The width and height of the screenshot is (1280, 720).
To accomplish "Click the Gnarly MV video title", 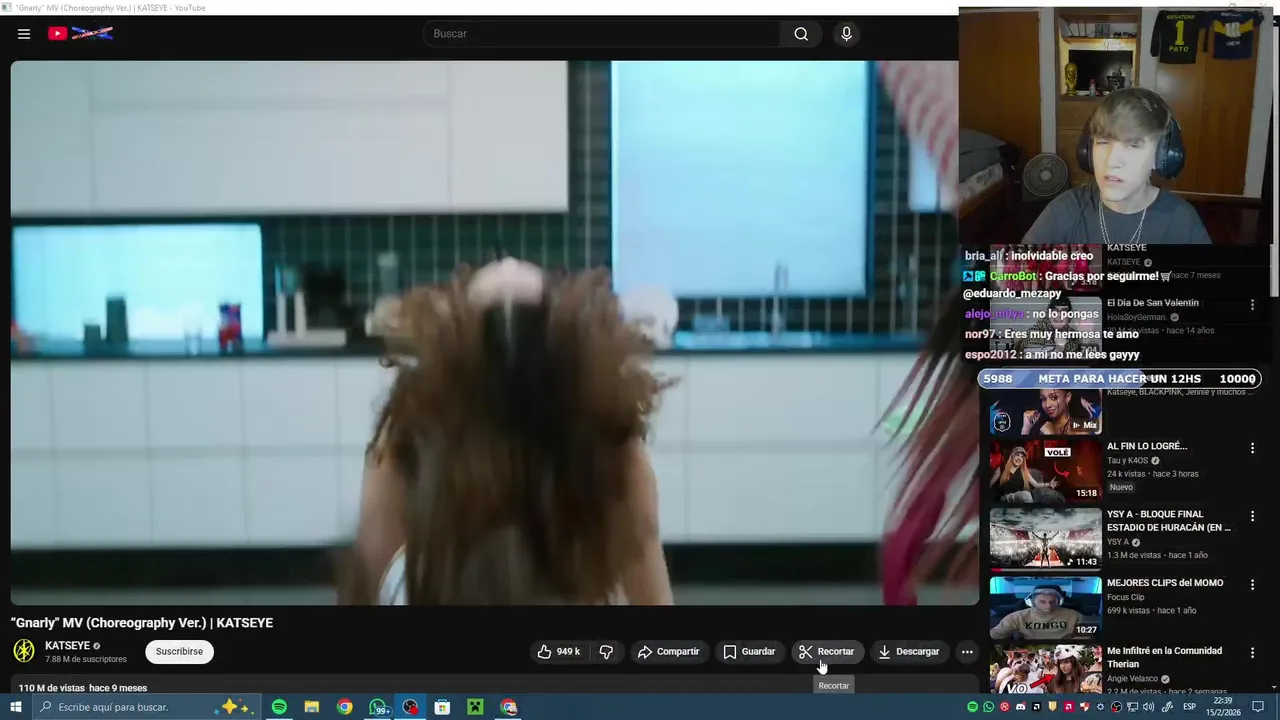I will [x=142, y=623].
